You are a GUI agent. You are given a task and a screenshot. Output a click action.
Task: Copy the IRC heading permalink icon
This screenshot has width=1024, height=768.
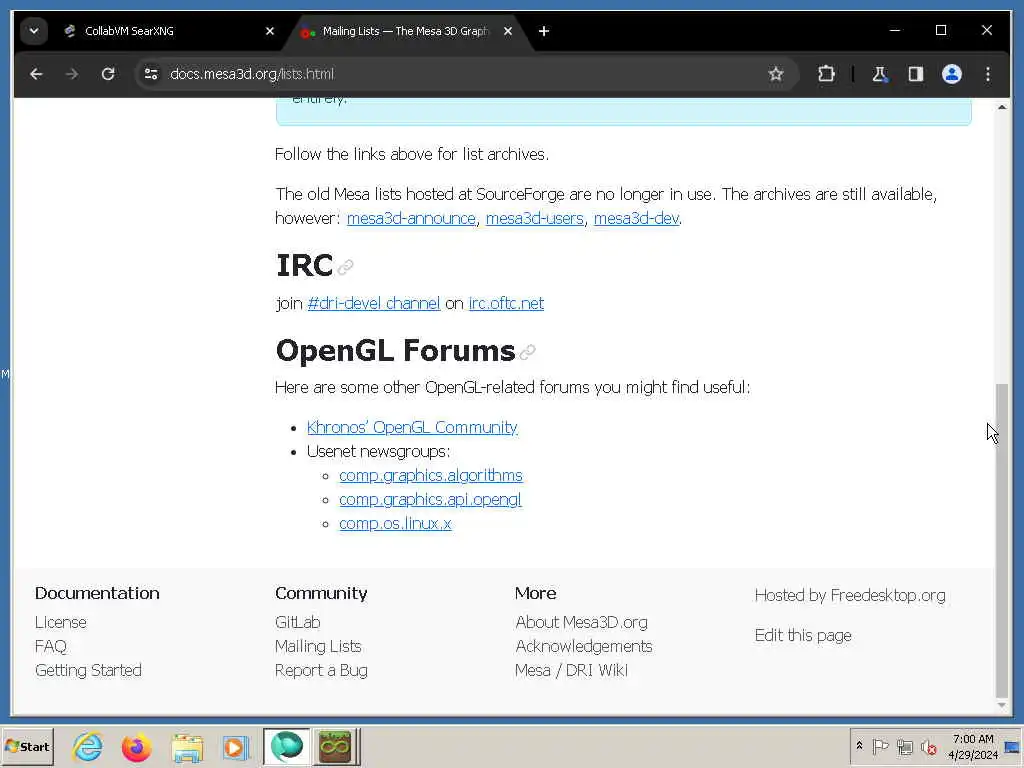[345, 266]
